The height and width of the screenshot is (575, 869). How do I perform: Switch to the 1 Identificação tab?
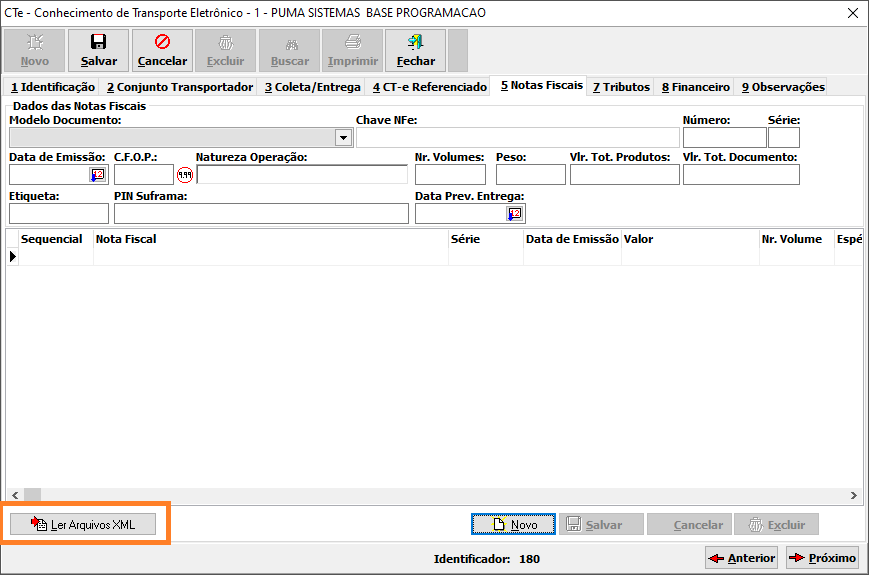[x=52, y=87]
